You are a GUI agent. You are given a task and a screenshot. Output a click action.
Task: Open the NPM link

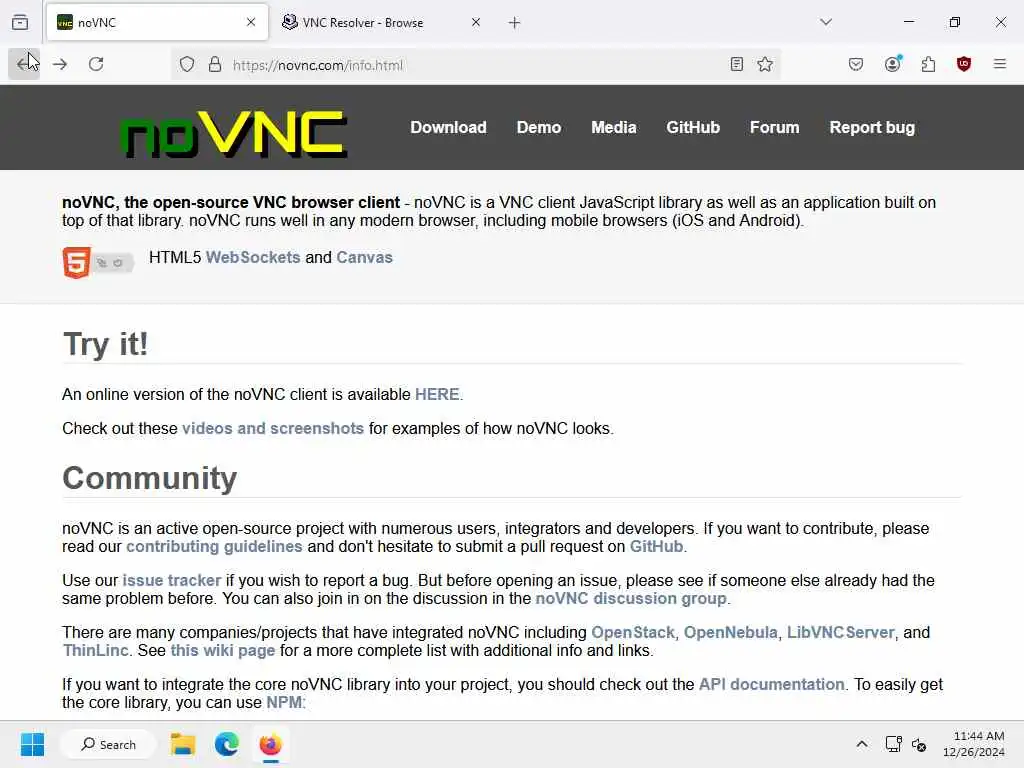coord(284,703)
